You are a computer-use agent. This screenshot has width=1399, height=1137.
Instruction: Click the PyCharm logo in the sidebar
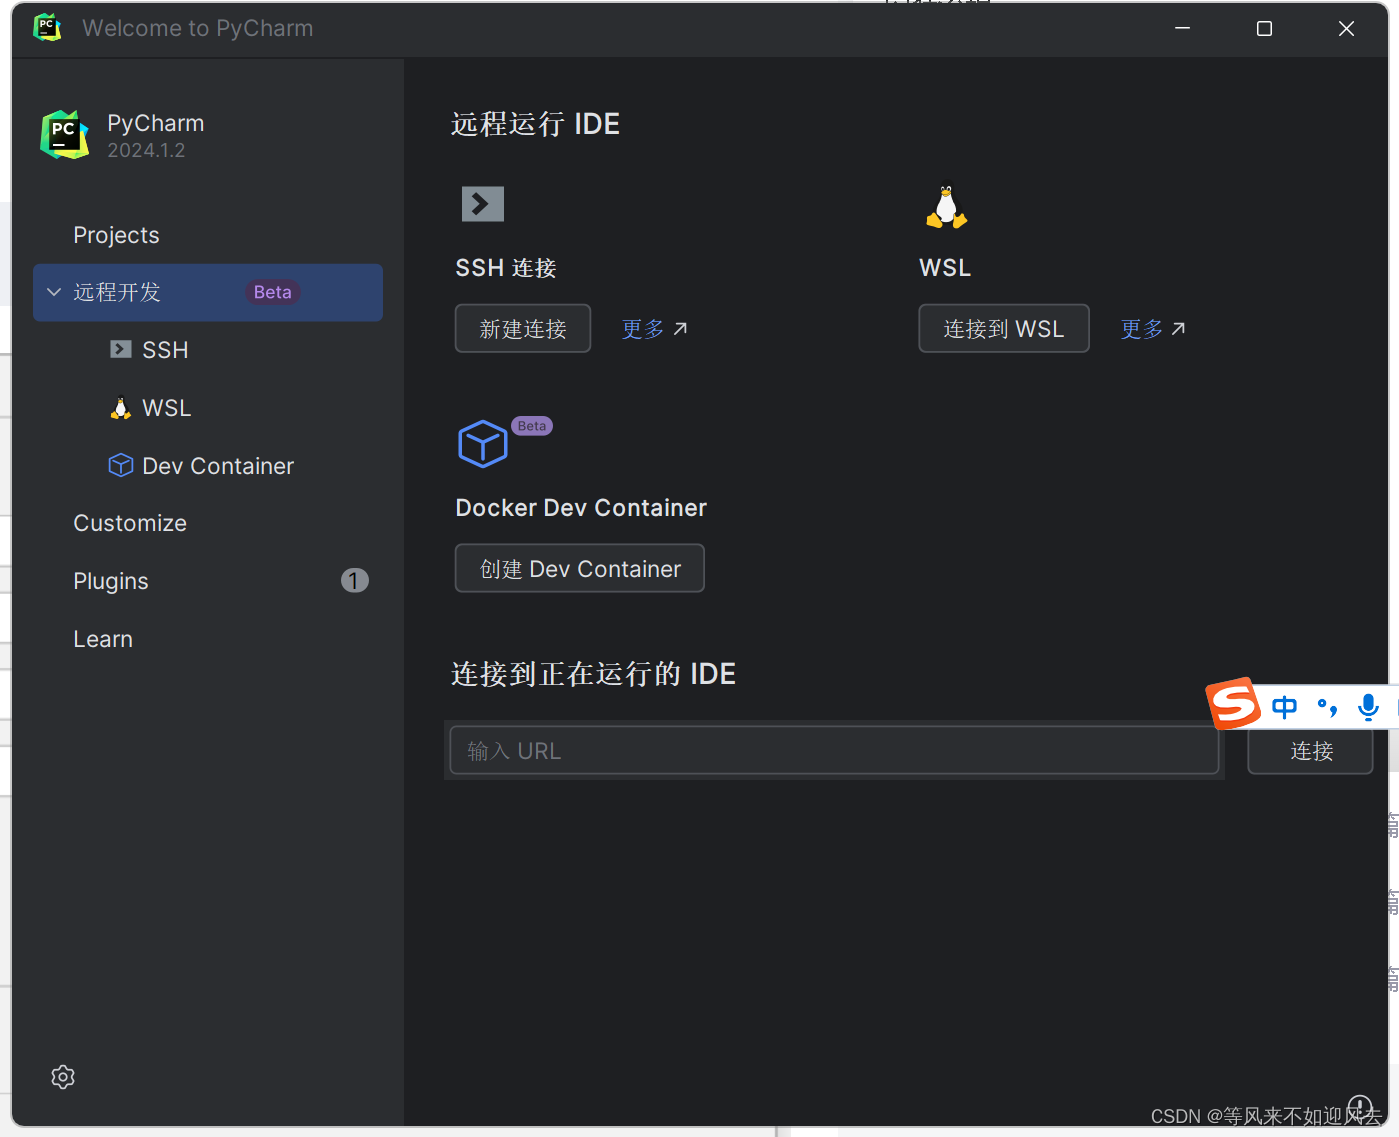tap(65, 135)
